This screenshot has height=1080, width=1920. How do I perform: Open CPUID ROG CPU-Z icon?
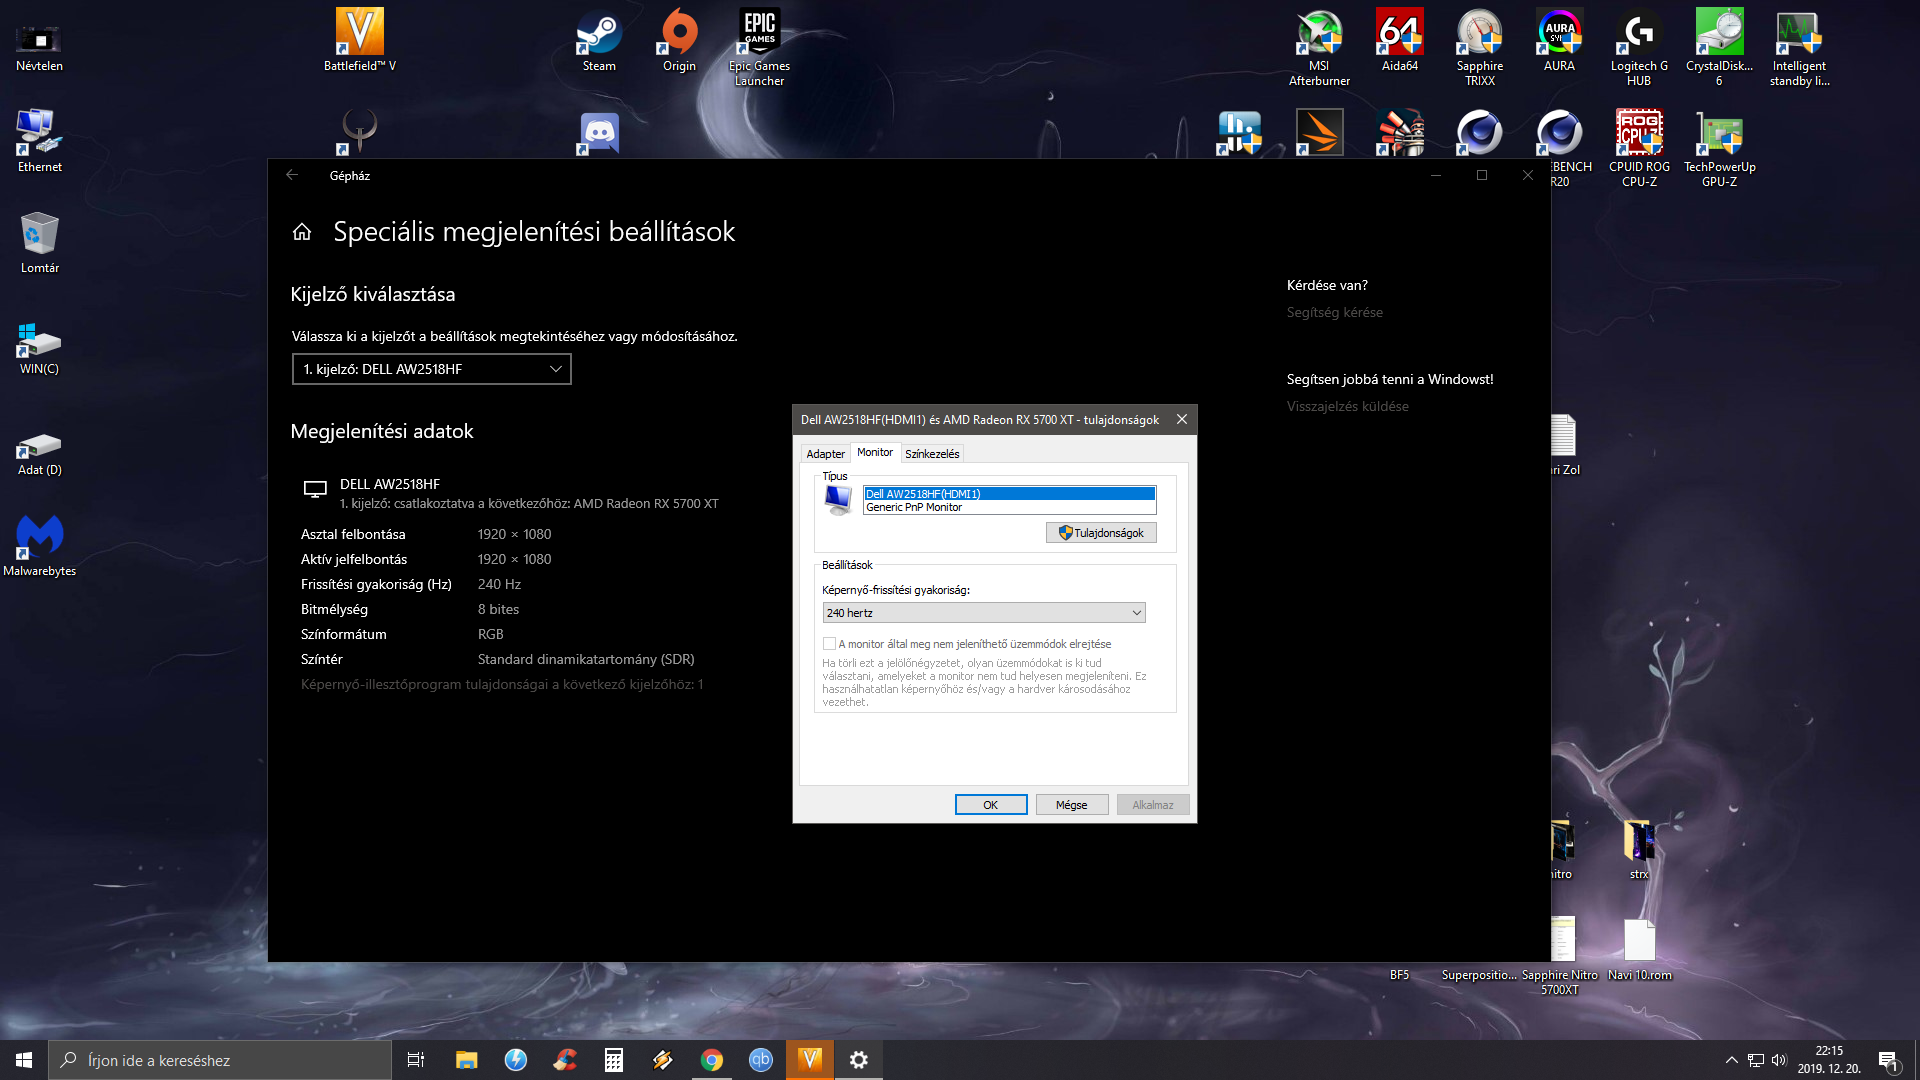pyautogui.click(x=1639, y=148)
